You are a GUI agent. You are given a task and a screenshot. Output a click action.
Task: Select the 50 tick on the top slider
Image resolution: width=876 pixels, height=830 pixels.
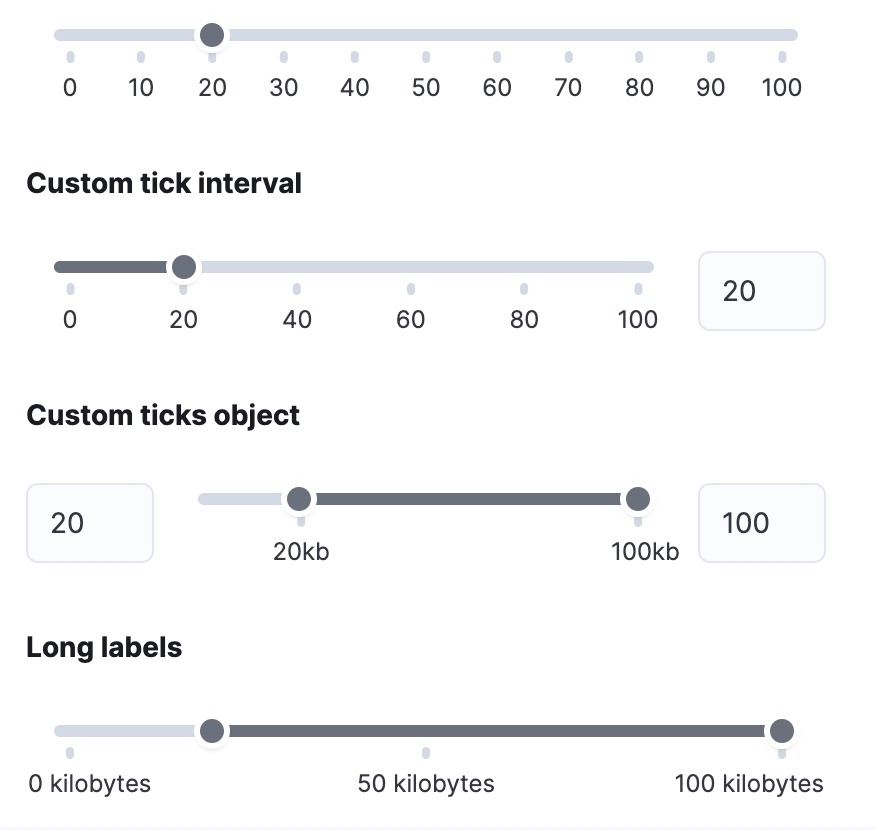425,87
